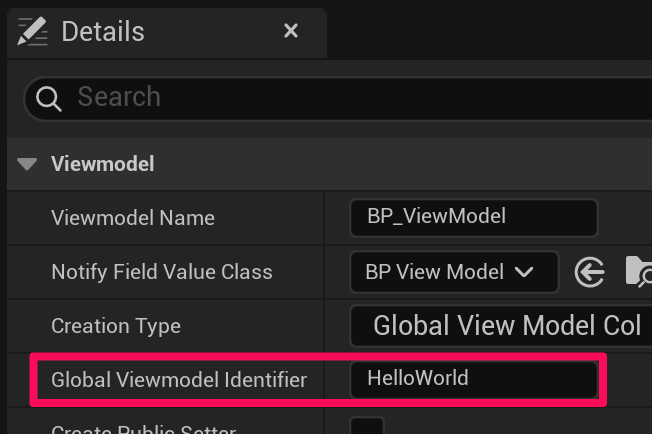Click the chevron on BP View Model dropdown

(522, 271)
